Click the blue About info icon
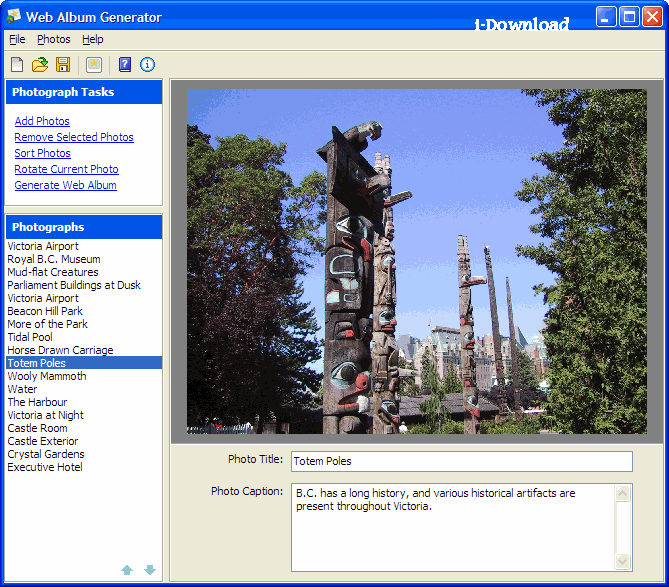 pyautogui.click(x=148, y=64)
